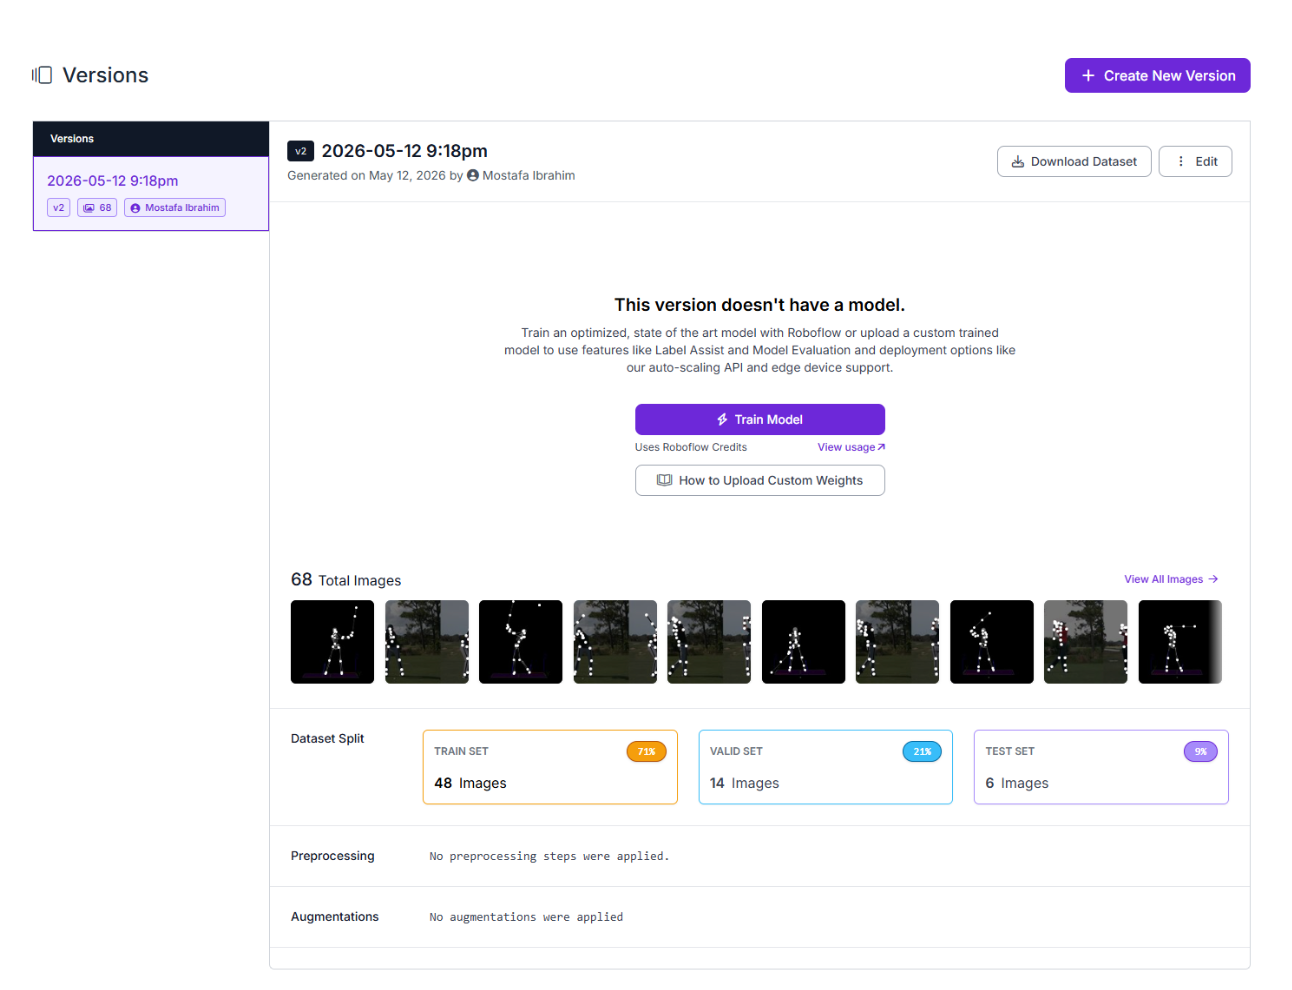Image resolution: width=1292 pixels, height=990 pixels.
Task: Open the fourth image thumbnail
Action: (615, 642)
